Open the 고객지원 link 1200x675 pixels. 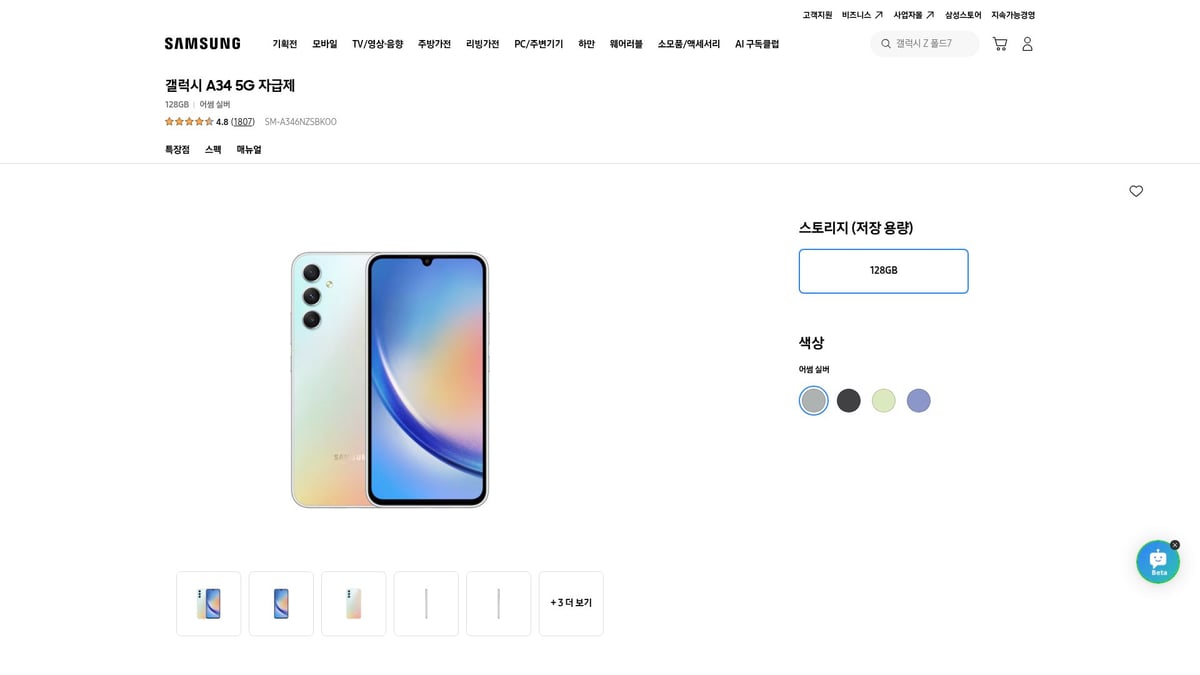tap(817, 15)
